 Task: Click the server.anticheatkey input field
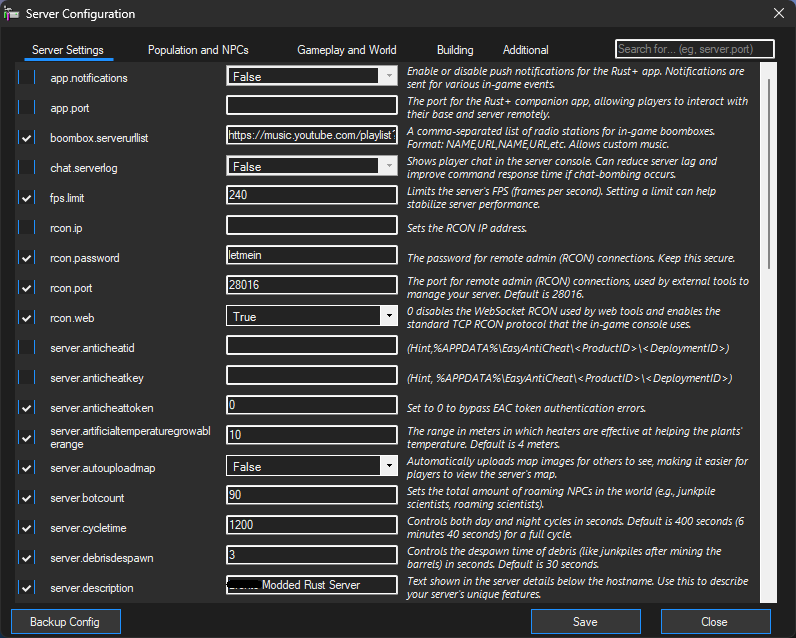pos(312,375)
